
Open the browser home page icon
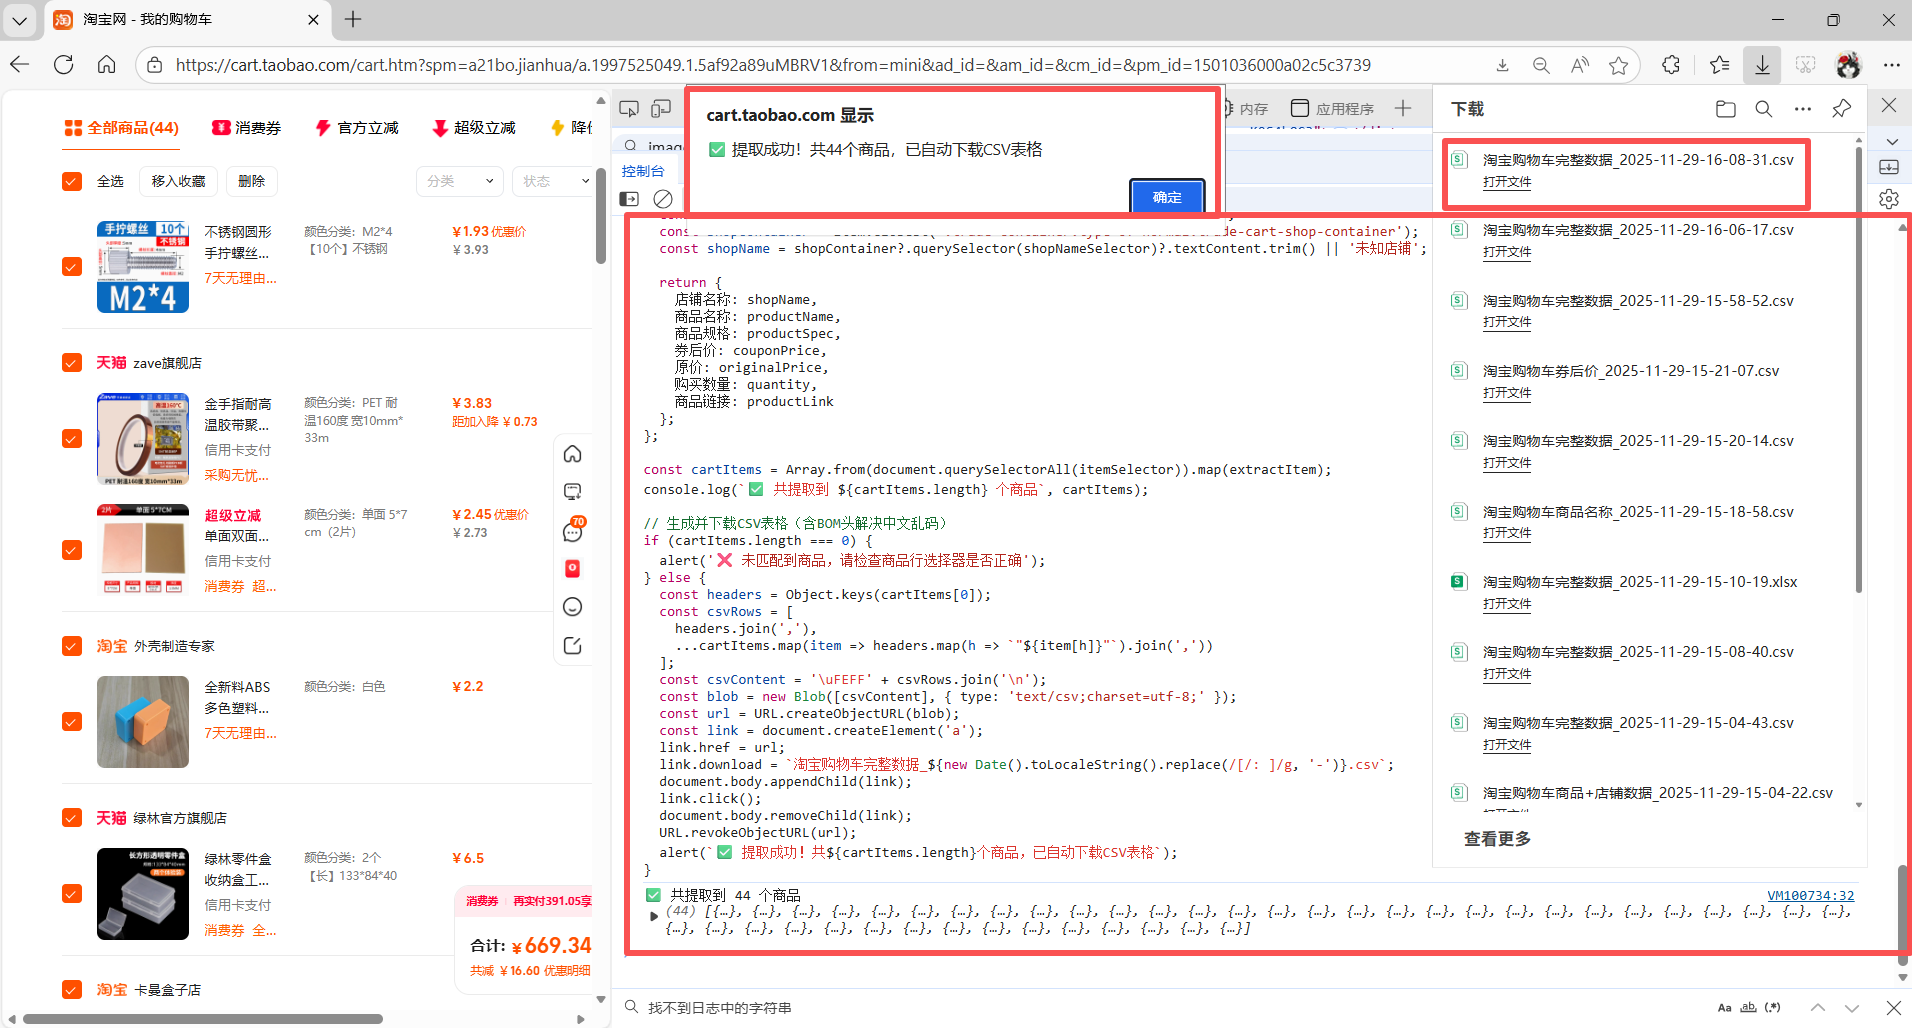click(x=107, y=65)
